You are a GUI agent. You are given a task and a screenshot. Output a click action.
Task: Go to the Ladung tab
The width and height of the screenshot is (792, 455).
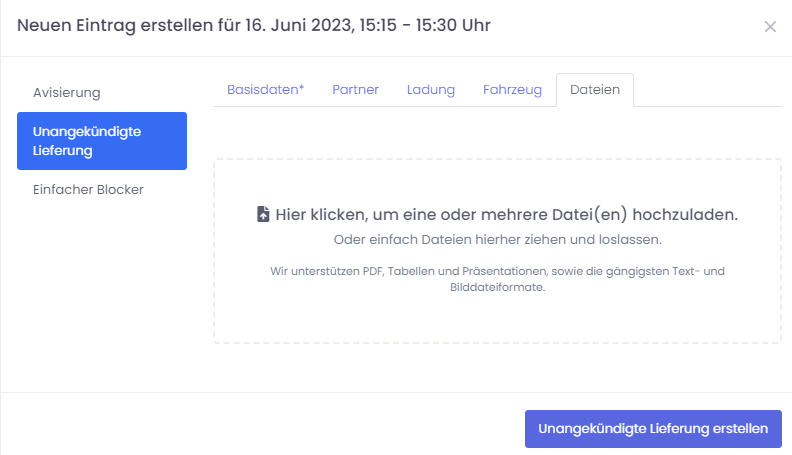tap(430, 90)
